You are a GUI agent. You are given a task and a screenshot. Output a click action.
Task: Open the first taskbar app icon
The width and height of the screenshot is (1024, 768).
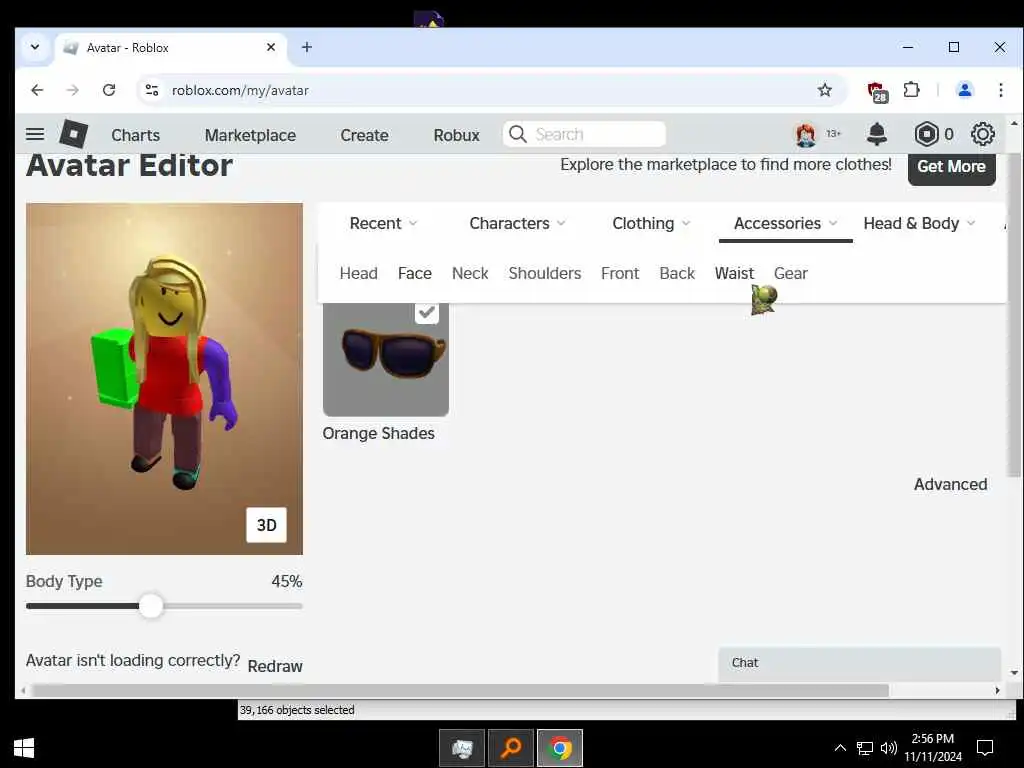462,748
